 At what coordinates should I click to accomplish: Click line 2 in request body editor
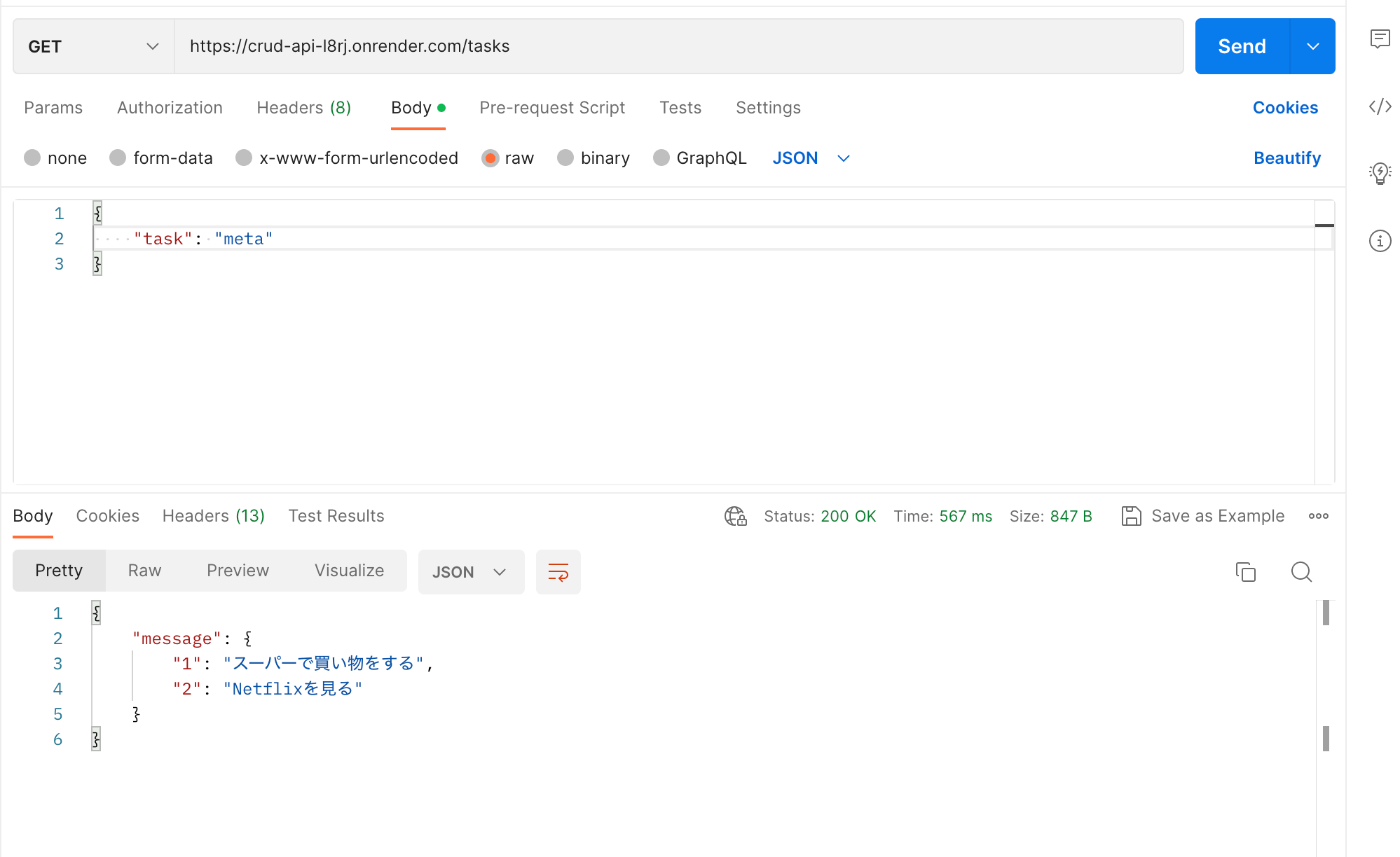click(x=702, y=238)
